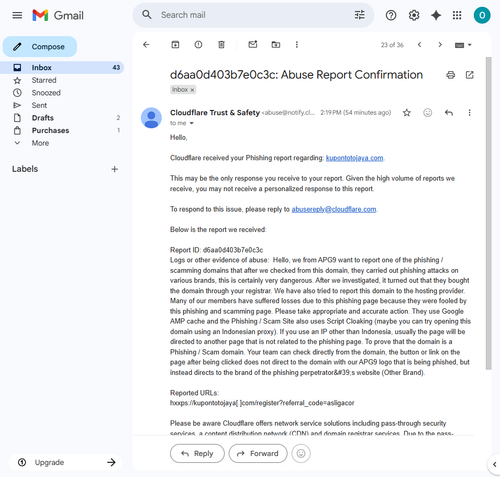Click the Reply button
The width and height of the screenshot is (500, 477).
(x=197, y=453)
